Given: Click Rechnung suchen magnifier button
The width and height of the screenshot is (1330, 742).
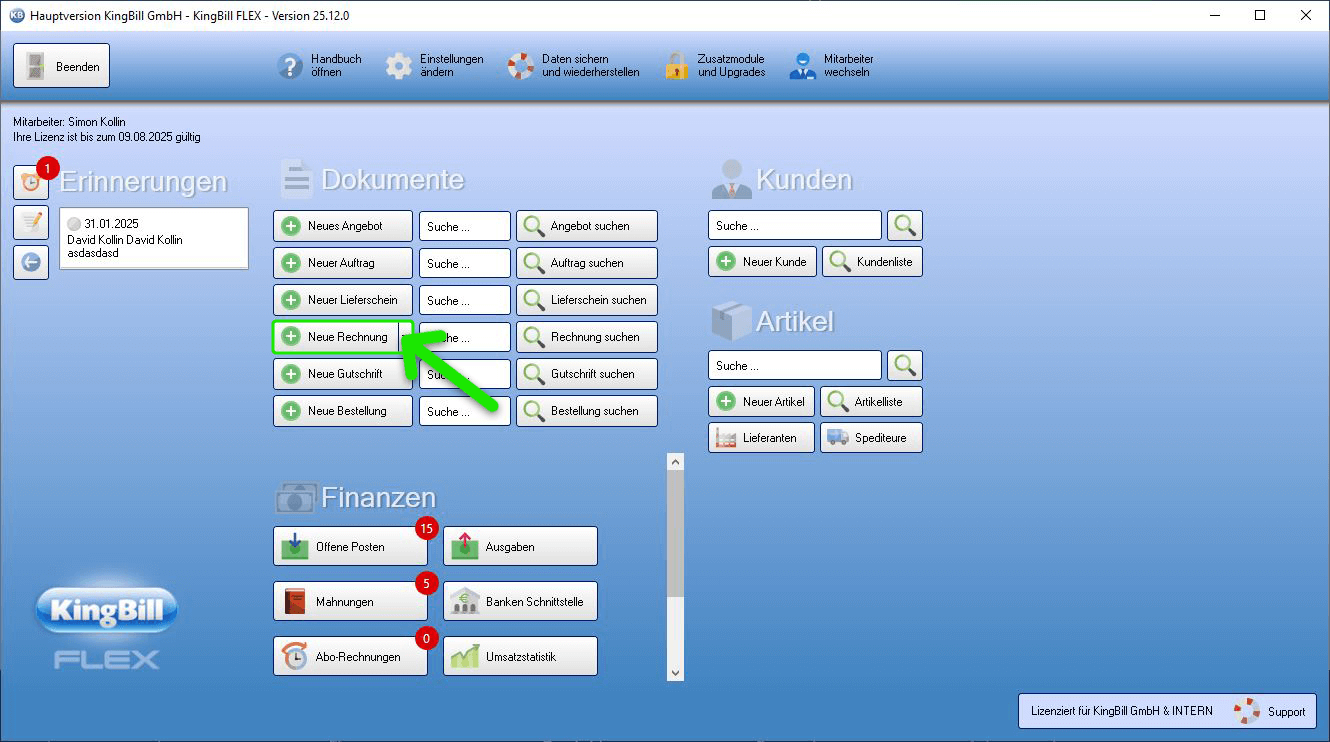Looking at the screenshot, I should pos(587,337).
